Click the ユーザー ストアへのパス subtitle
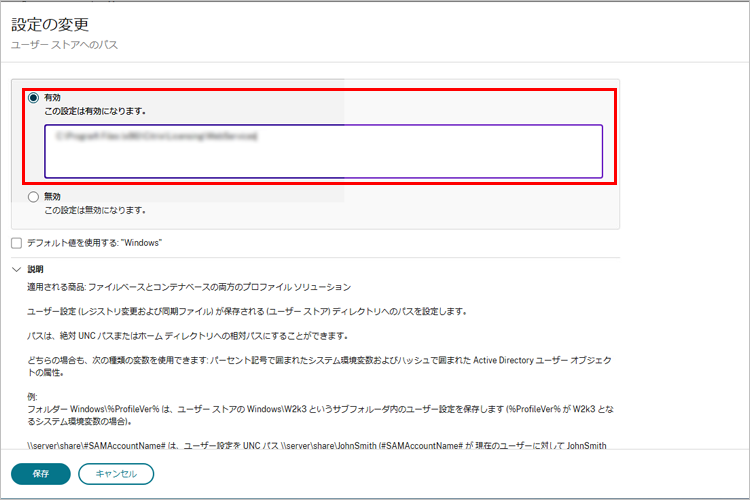Image resolution: width=750 pixels, height=500 pixels. pyautogui.click(x=65, y=46)
